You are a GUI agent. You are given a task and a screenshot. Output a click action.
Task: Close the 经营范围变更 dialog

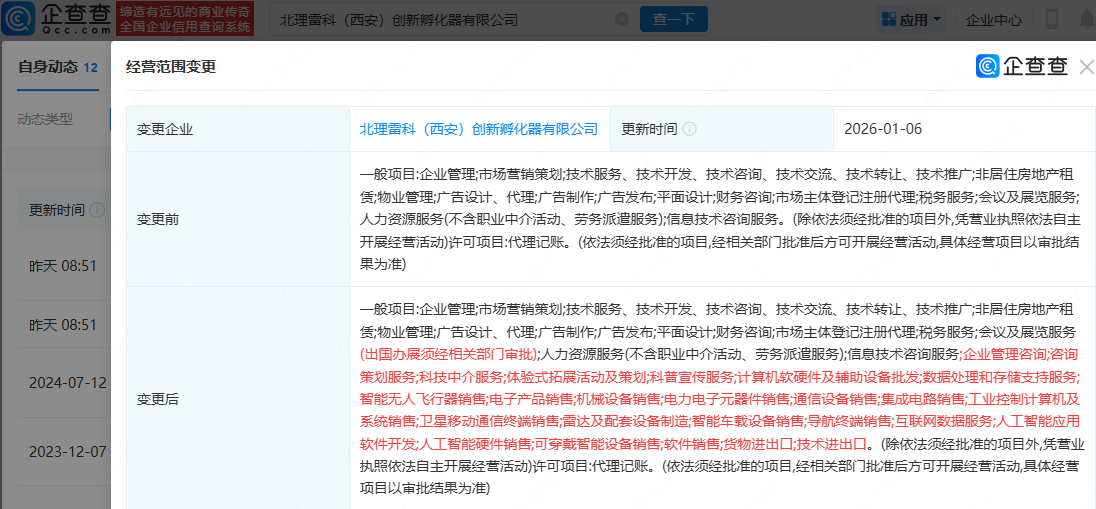[x=1086, y=67]
